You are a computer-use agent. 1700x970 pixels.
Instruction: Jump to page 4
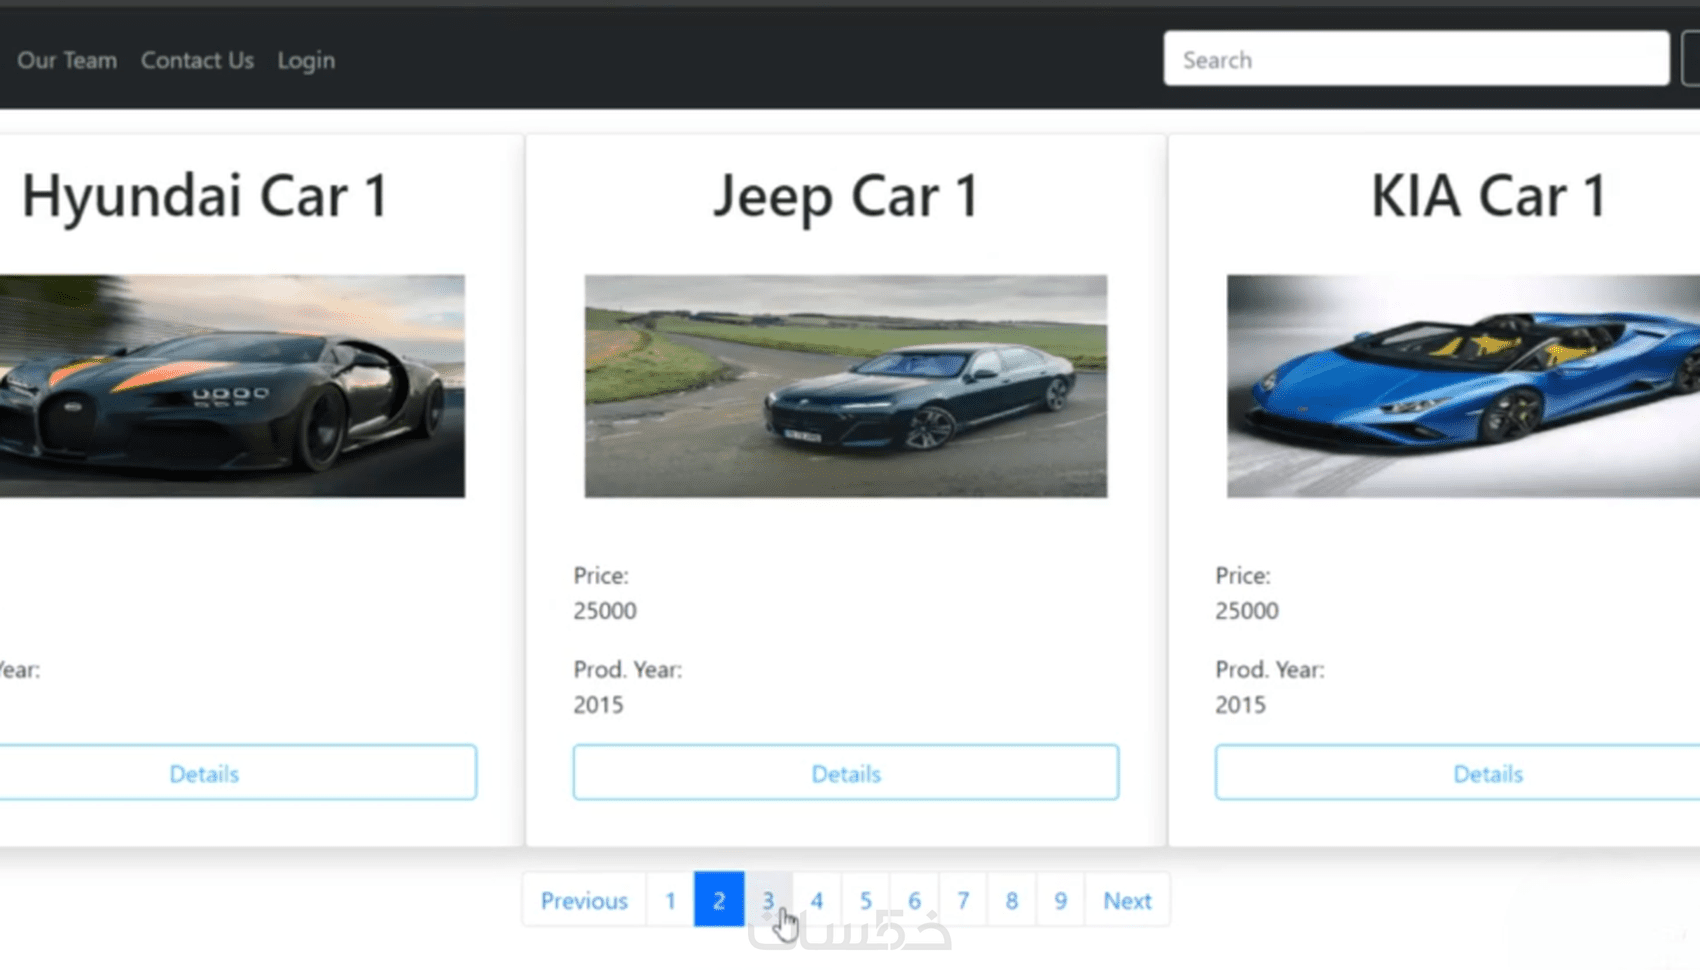tap(817, 900)
